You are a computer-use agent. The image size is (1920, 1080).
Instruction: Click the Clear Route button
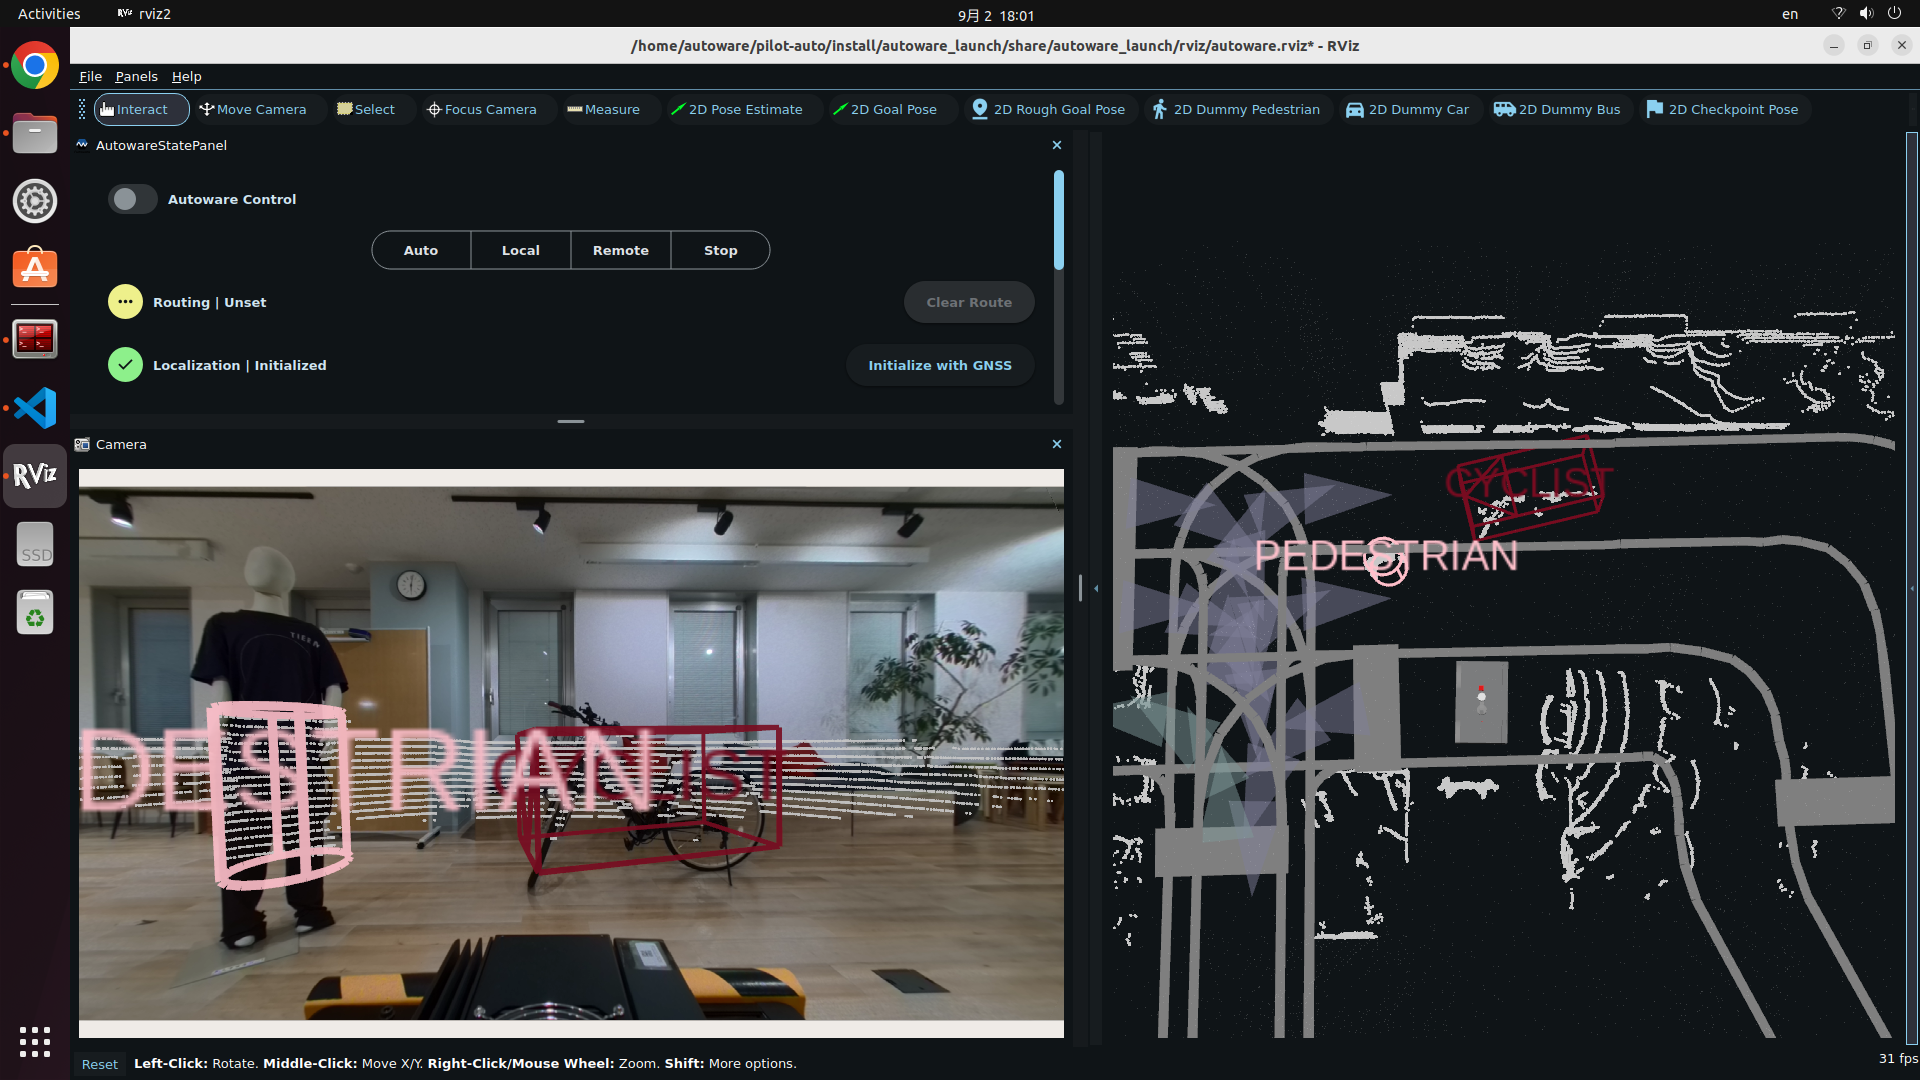969,302
